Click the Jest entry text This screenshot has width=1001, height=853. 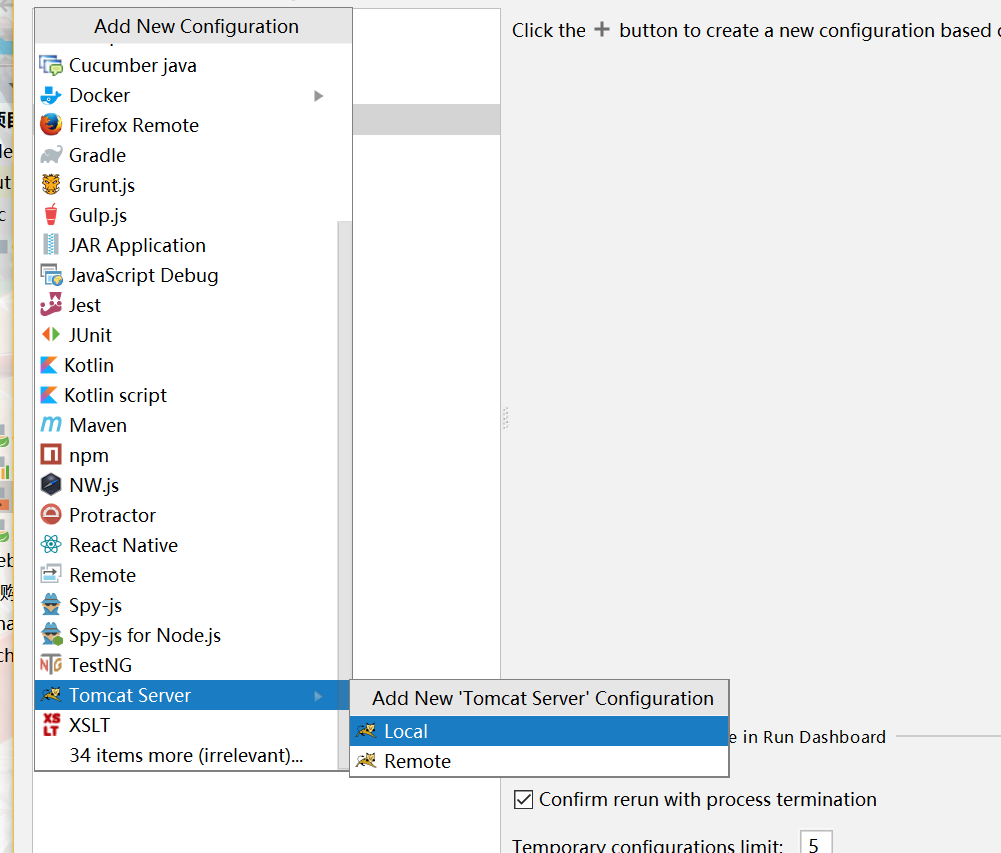[x=85, y=305]
